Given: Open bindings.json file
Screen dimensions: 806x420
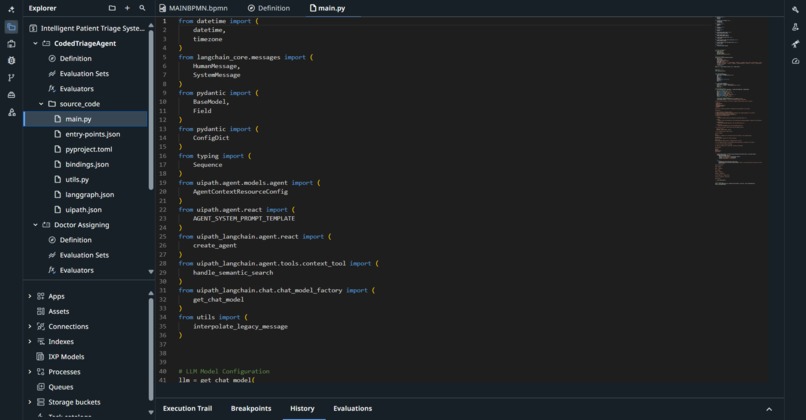Looking at the screenshot, I should pyautogui.click(x=86, y=165).
